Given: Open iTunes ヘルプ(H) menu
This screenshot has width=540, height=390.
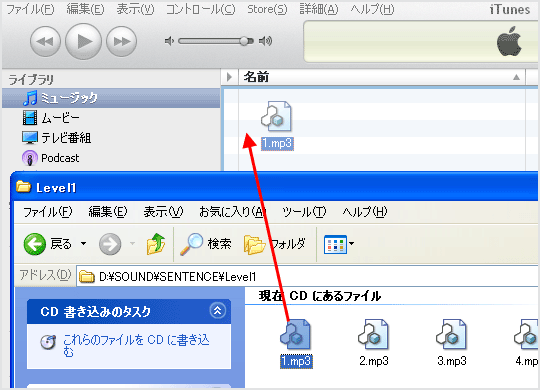Looking at the screenshot, I should [372, 10].
